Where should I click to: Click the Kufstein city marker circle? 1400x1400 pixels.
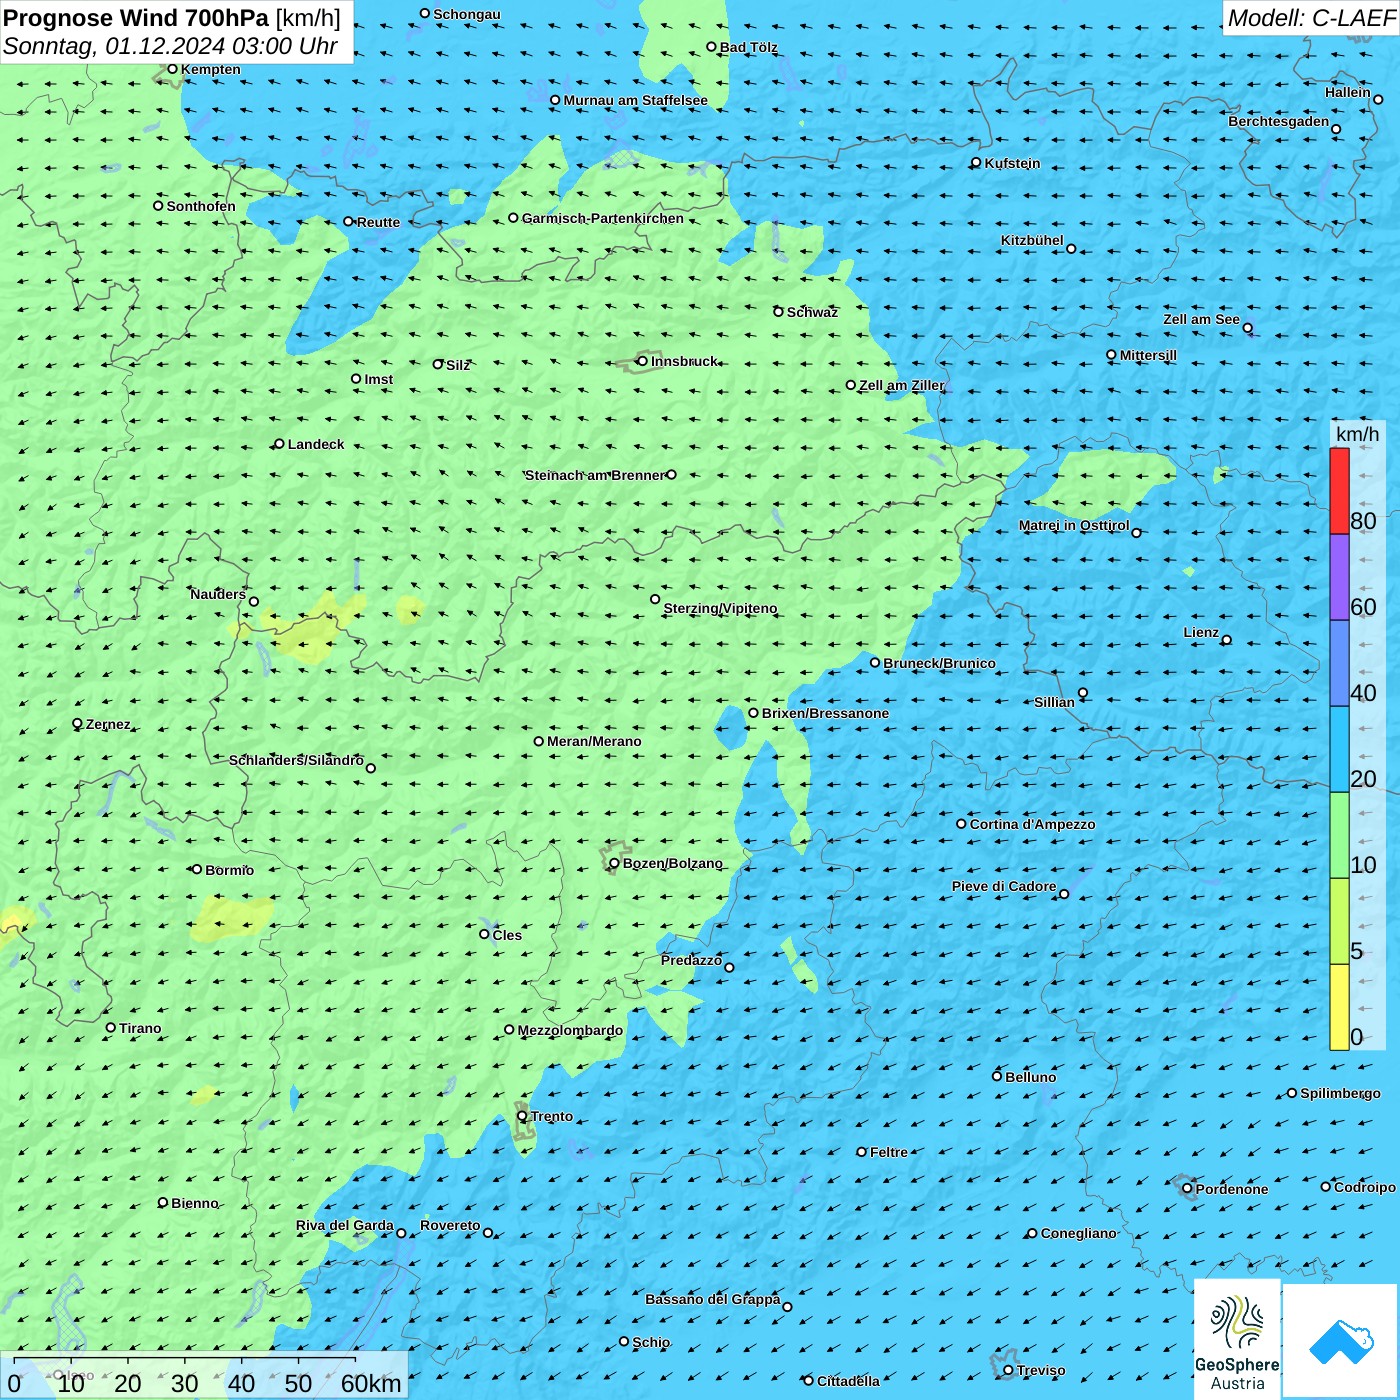coord(976,162)
